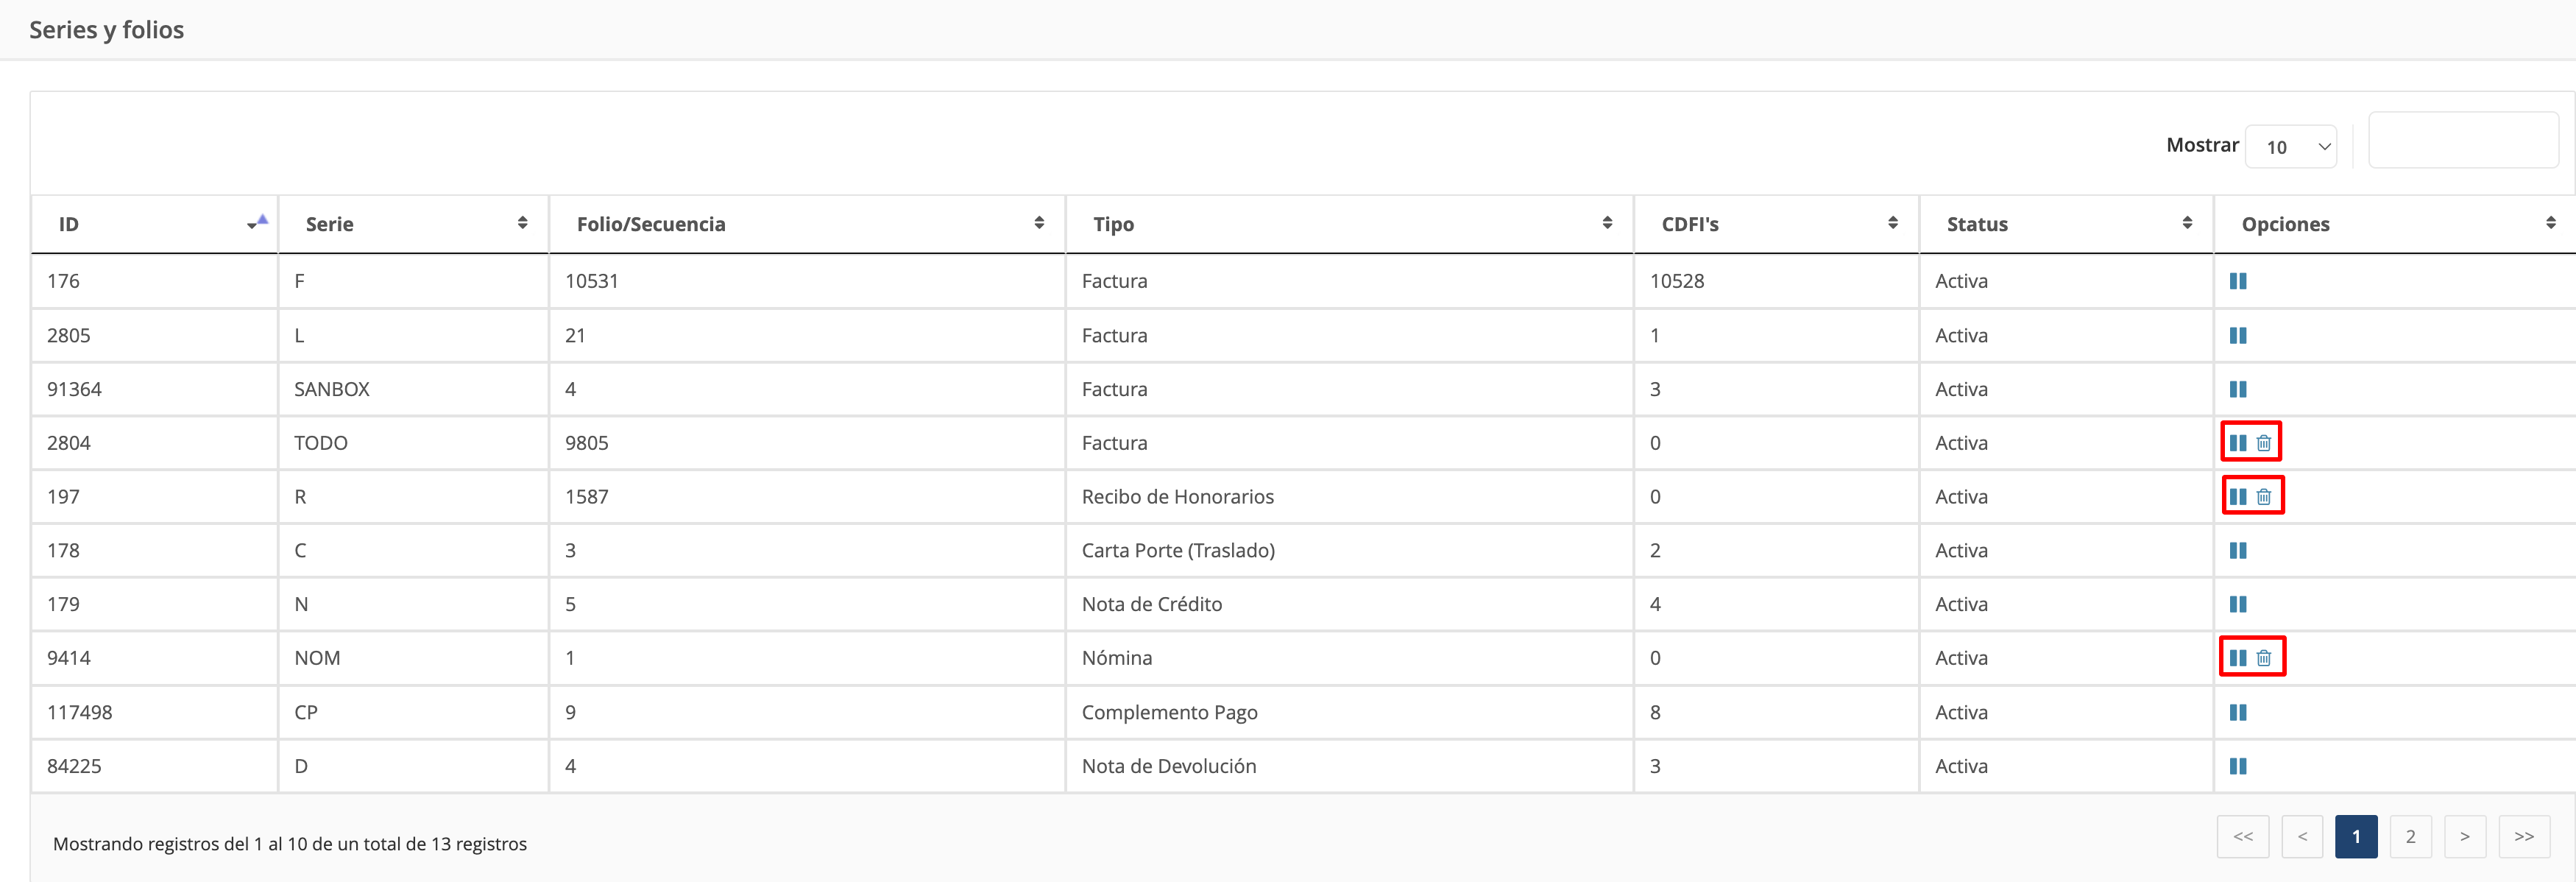The image size is (2576, 882).
Task: Pause the Carta Porte series C
Action: (x=2237, y=550)
